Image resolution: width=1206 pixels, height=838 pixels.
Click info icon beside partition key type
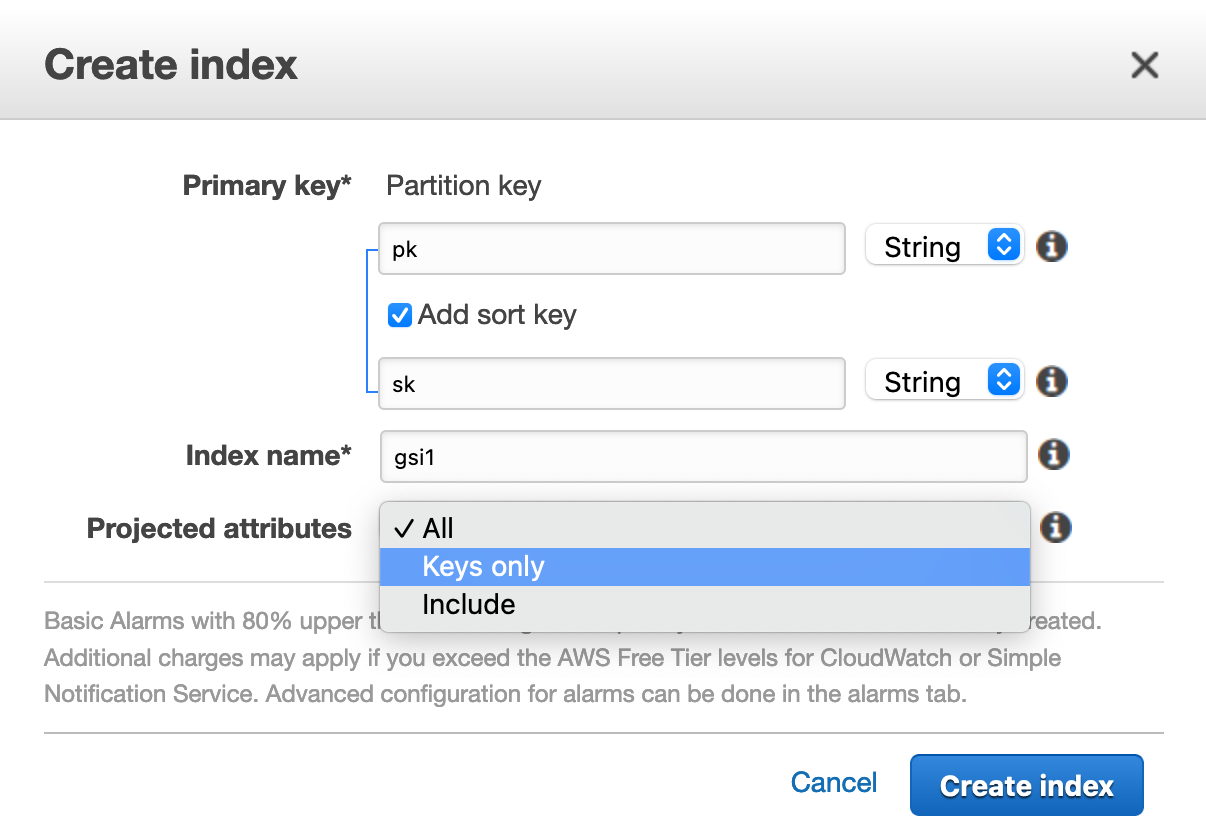1051,246
